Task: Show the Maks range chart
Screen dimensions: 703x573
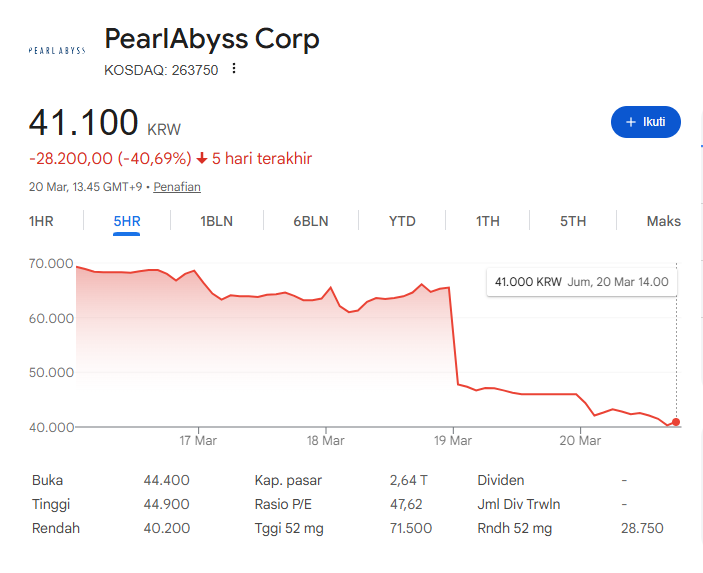Action: pos(663,221)
